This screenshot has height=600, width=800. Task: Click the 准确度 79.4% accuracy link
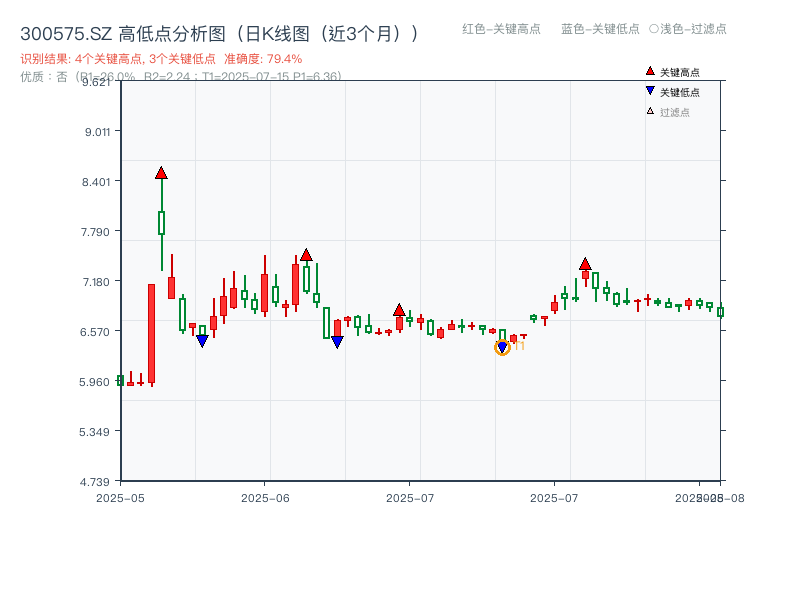(262, 60)
